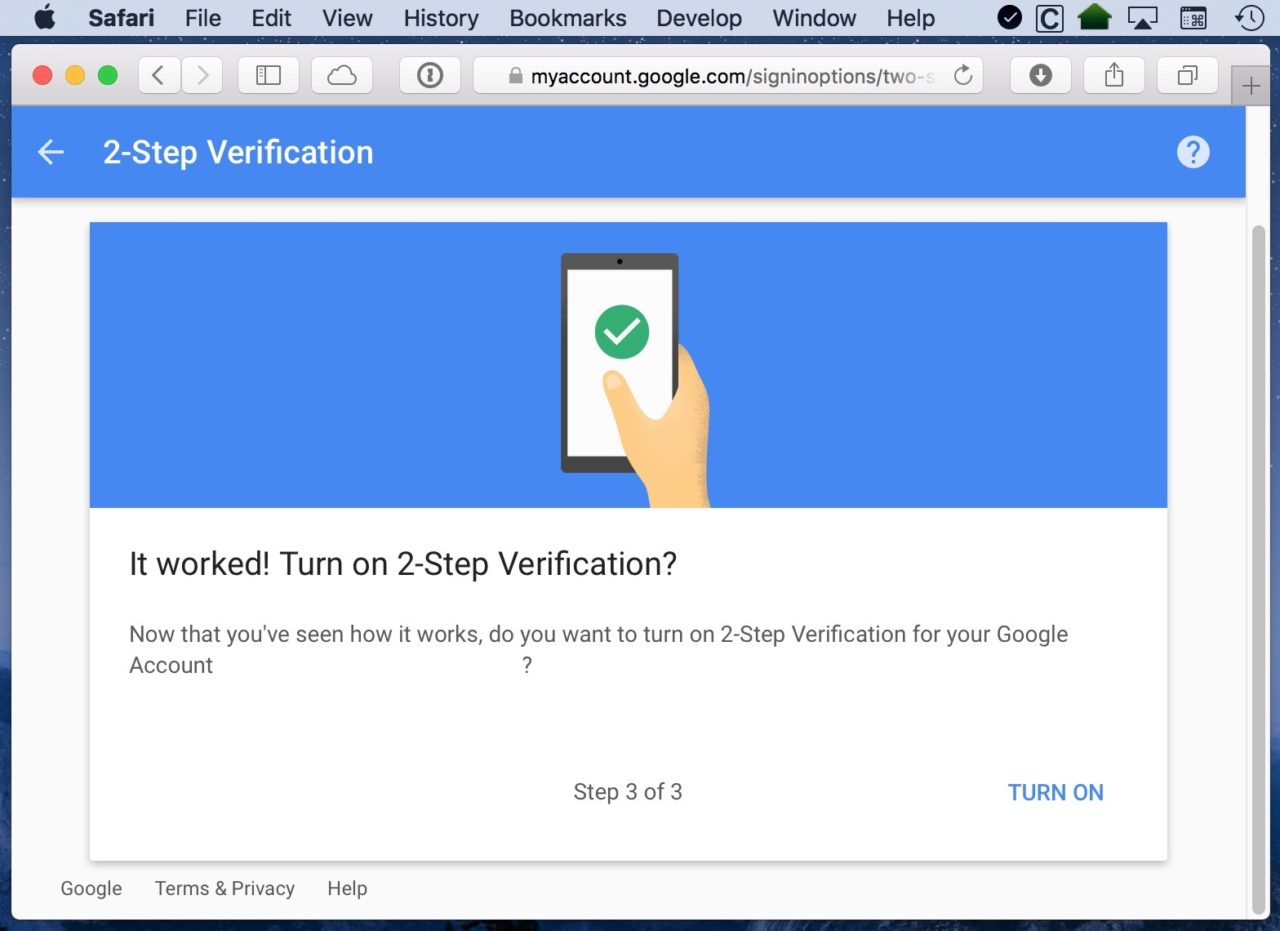Click 'It worked! Turn on 2-Step Verification?' heading

[403, 564]
